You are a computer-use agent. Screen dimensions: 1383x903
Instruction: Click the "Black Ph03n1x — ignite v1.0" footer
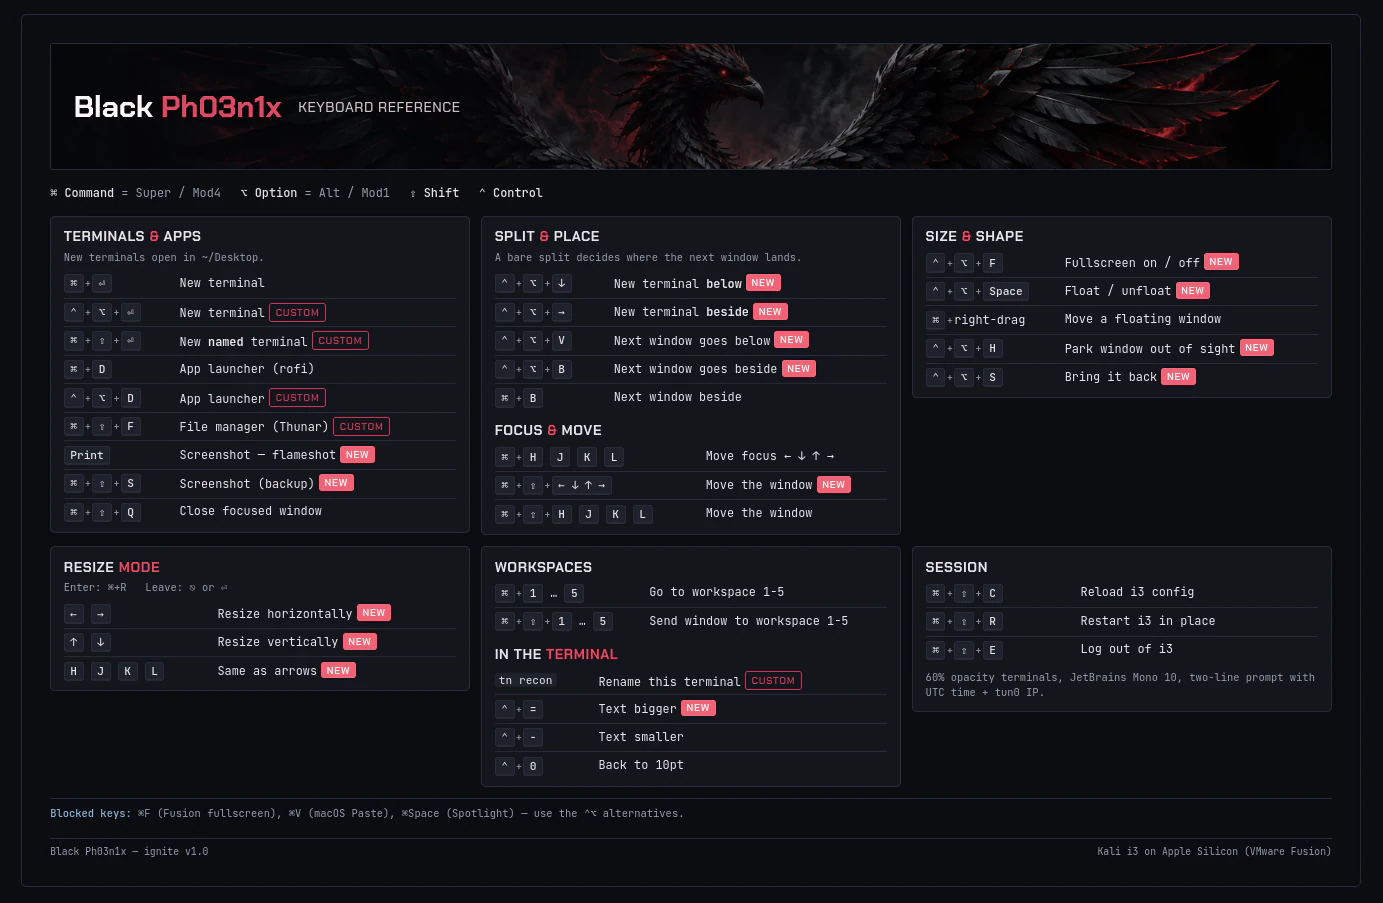pos(130,852)
